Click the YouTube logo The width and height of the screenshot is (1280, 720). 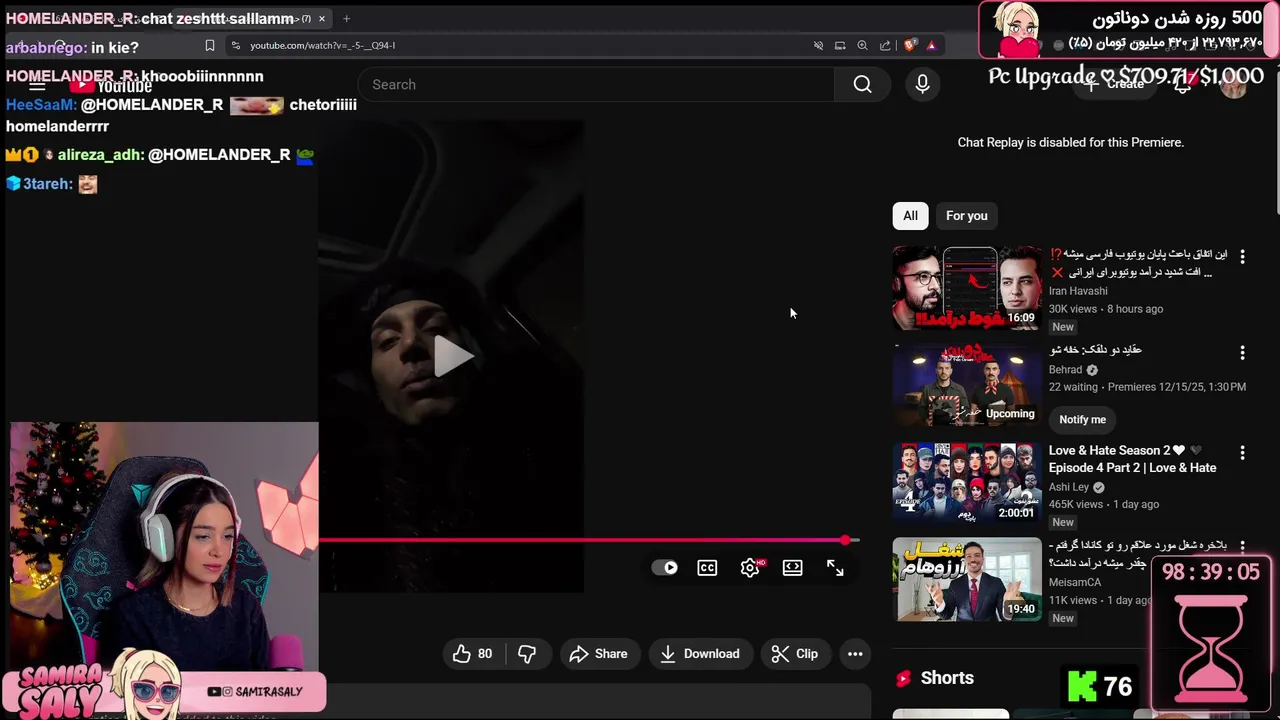[x=110, y=86]
